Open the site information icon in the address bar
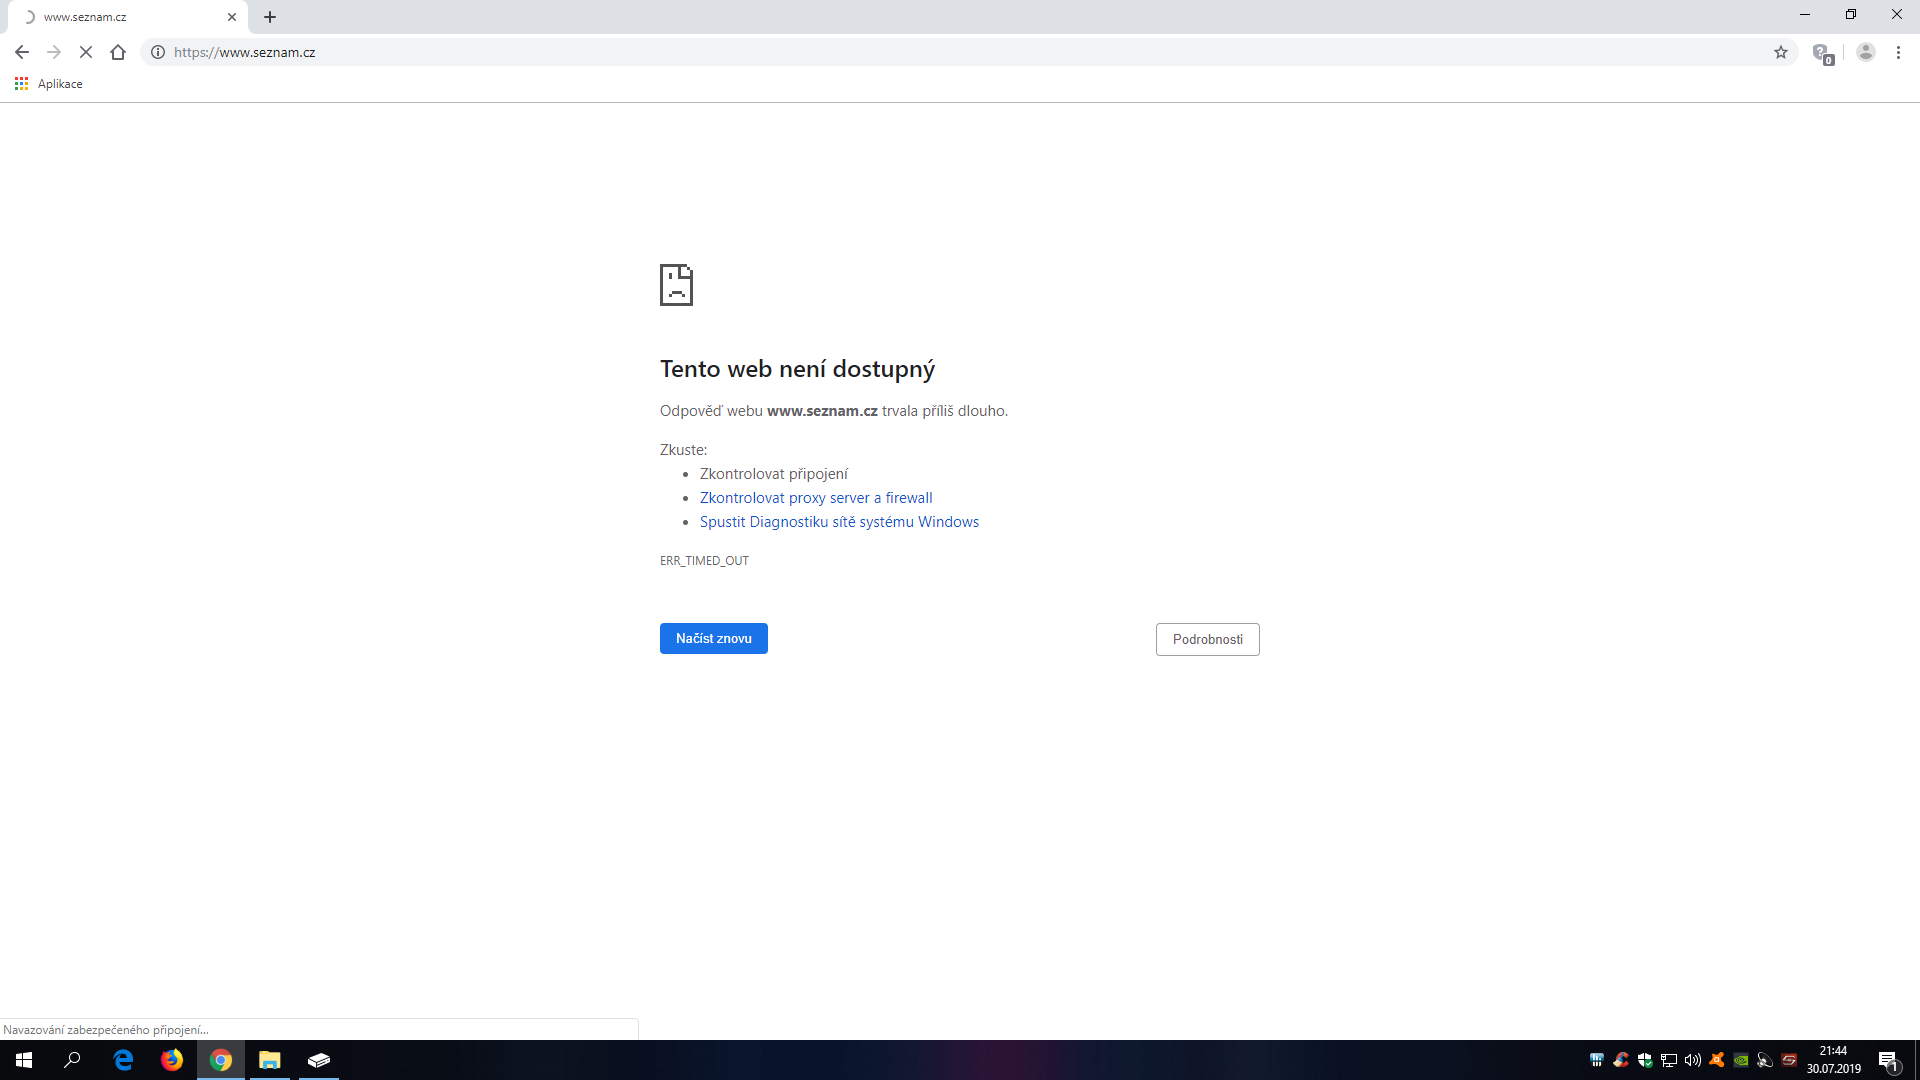 (158, 52)
